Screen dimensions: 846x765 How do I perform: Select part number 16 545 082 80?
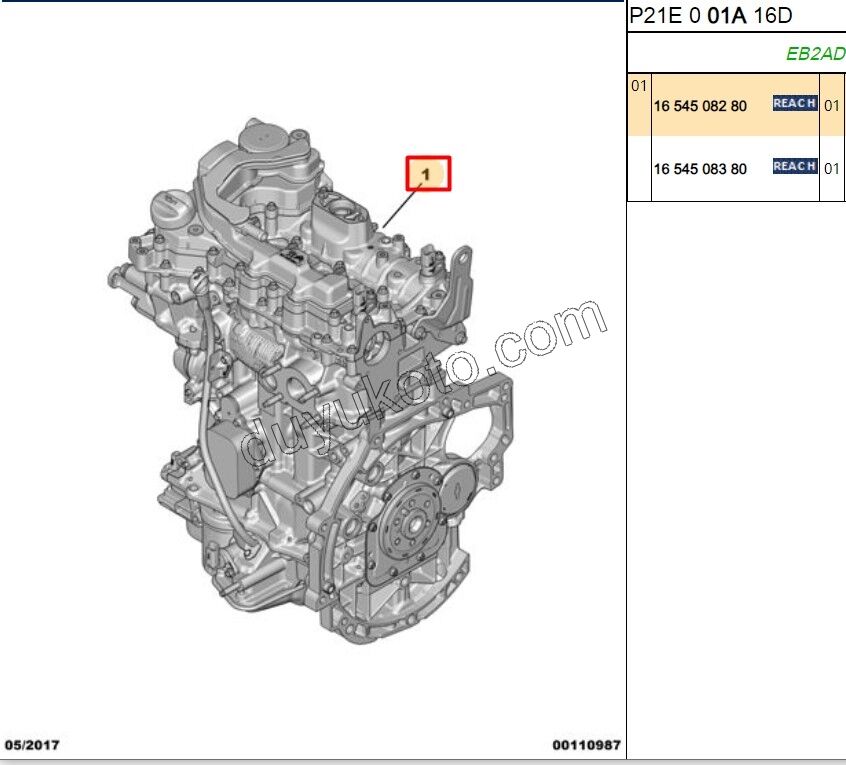[700, 103]
